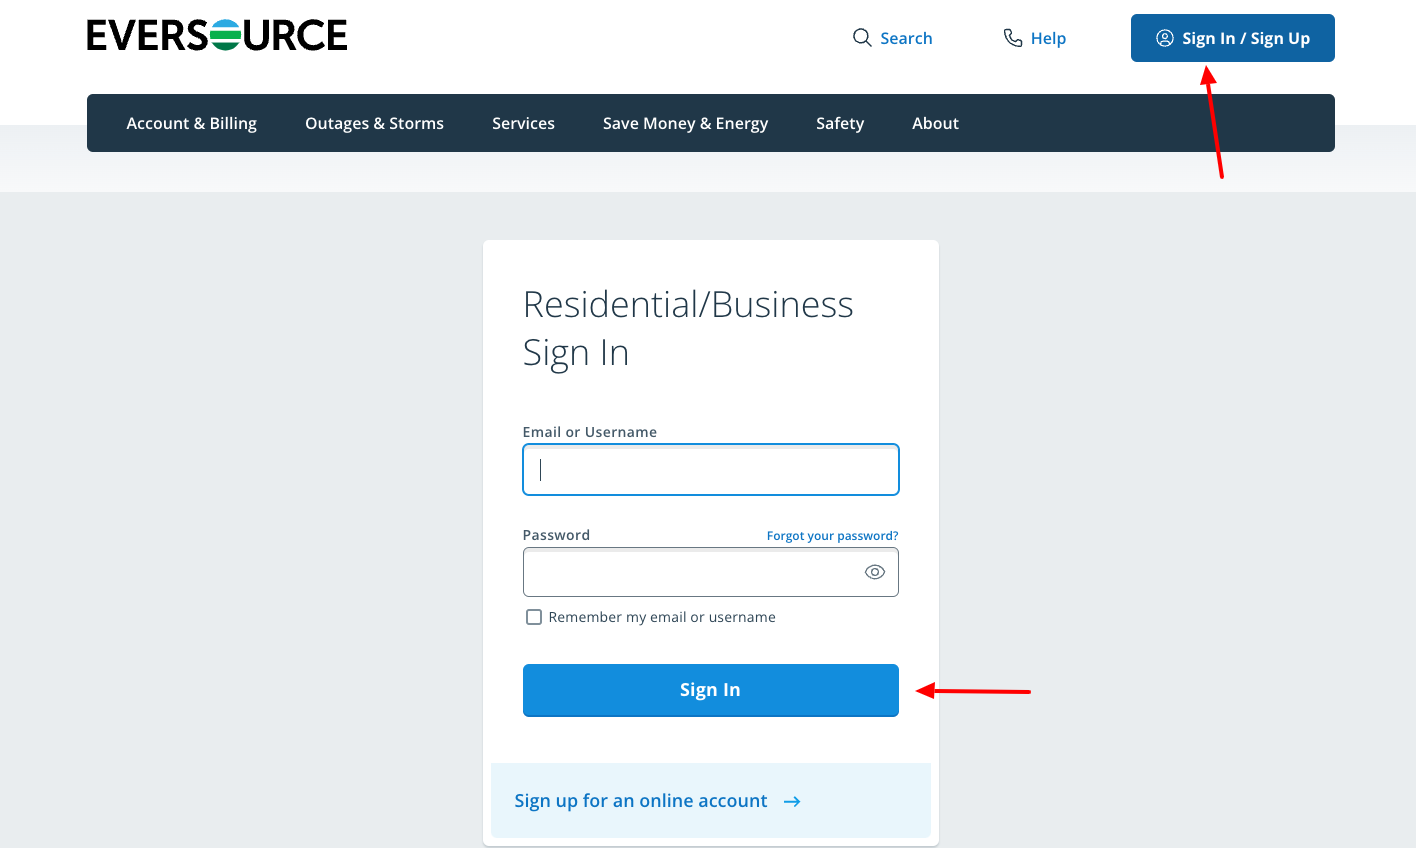Viewport: 1416px width, 848px height.
Task: Click inside the Email or Username field
Action: tap(710, 469)
